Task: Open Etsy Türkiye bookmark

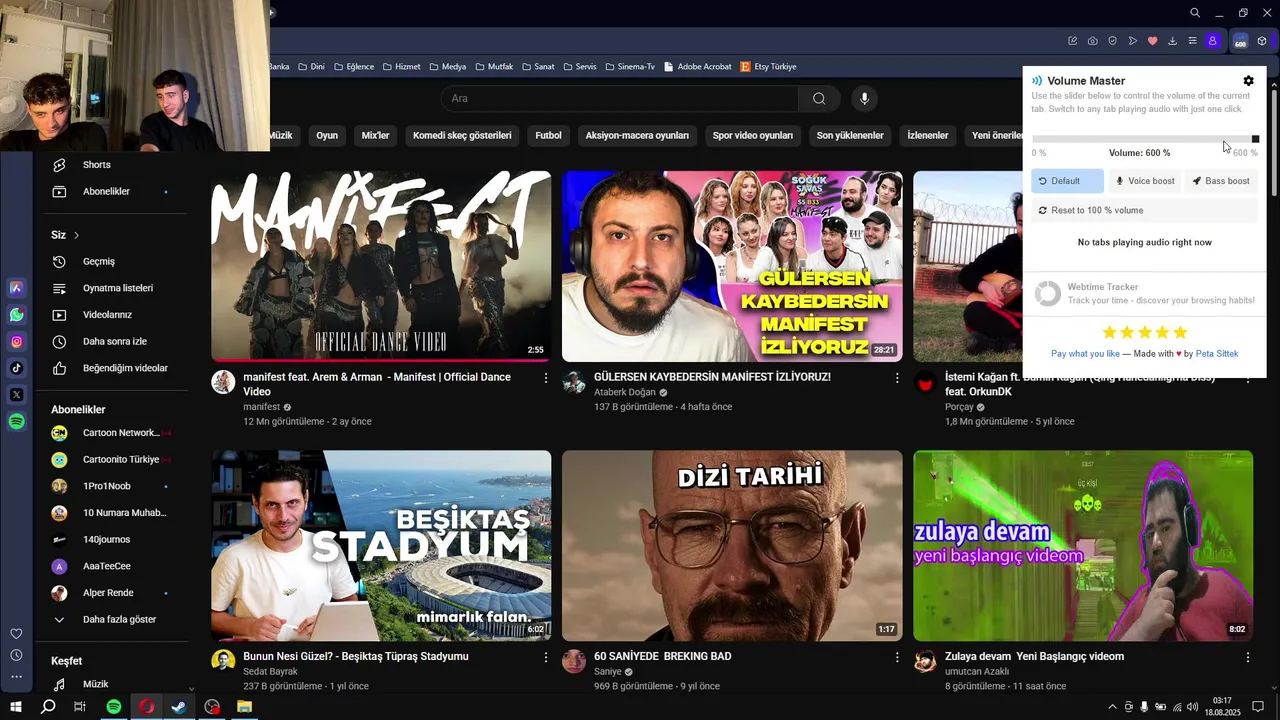Action: pyautogui.click(x=768, y=67)
